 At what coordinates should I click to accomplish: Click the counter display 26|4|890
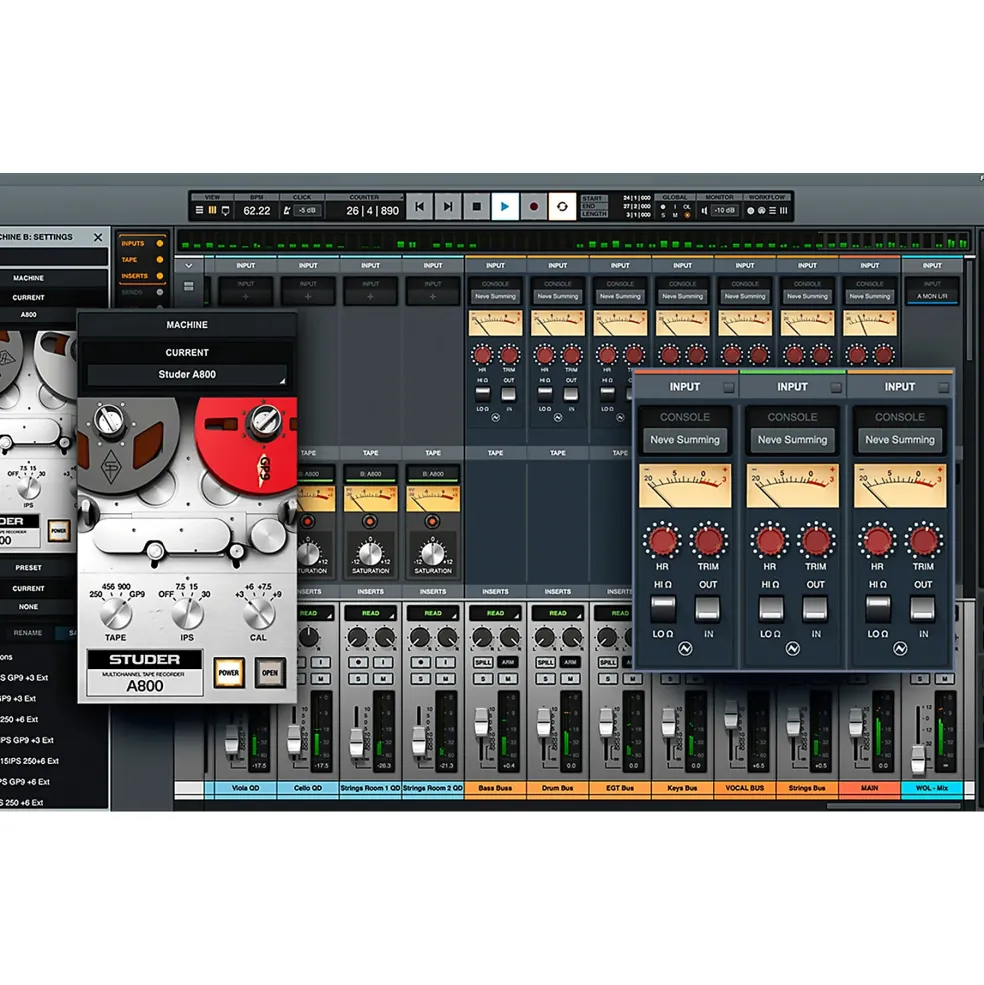[x=372, y=210]
